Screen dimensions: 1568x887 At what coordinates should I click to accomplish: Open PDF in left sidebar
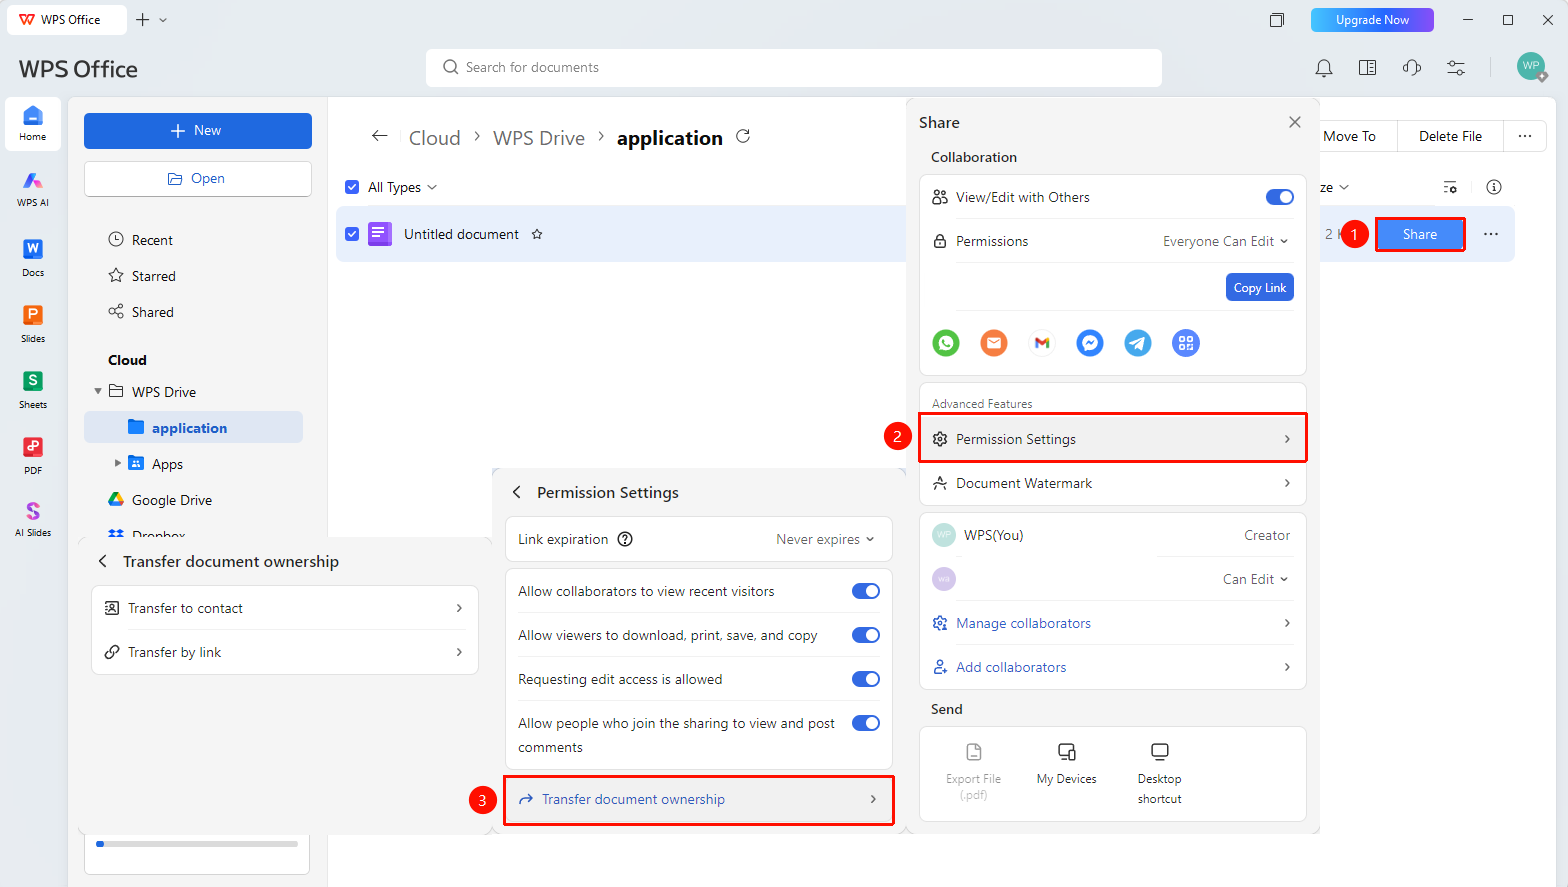pos(33,455)
